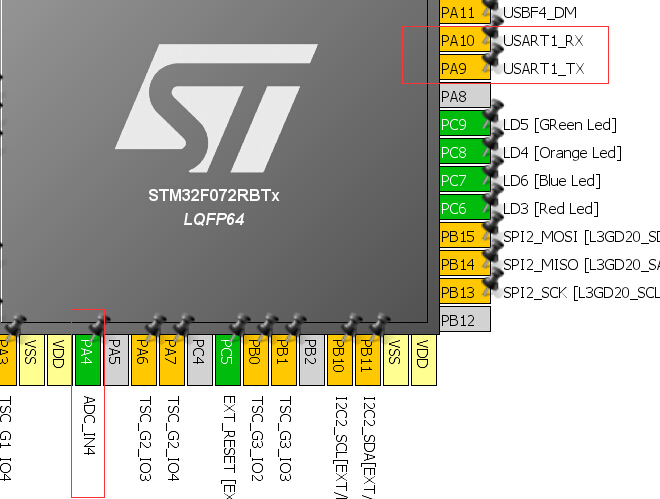Select the green PA4 pin
This screenshot has width=660, height=499.
point(88,360)
